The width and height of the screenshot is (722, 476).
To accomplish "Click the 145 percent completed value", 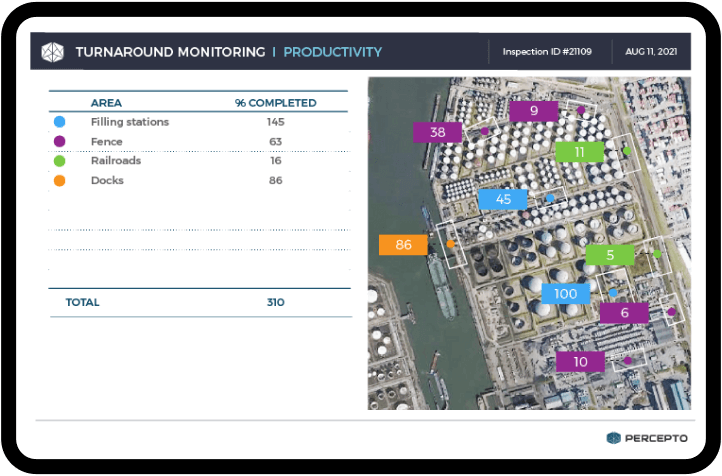I will coord(275,122).
